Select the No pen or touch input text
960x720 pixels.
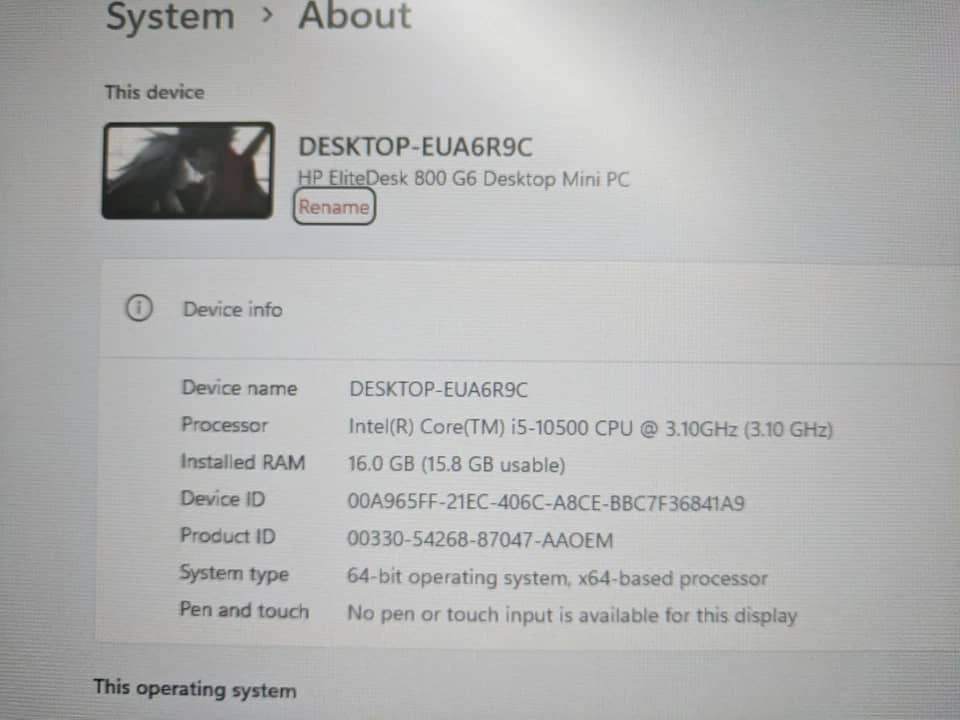click(572, 614)
